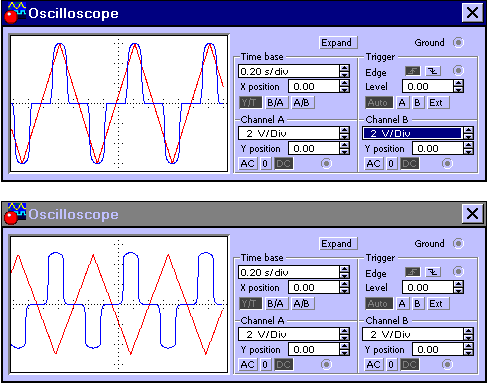Set trigger source Ext in top oscilloscope

[x=437, y=103]
